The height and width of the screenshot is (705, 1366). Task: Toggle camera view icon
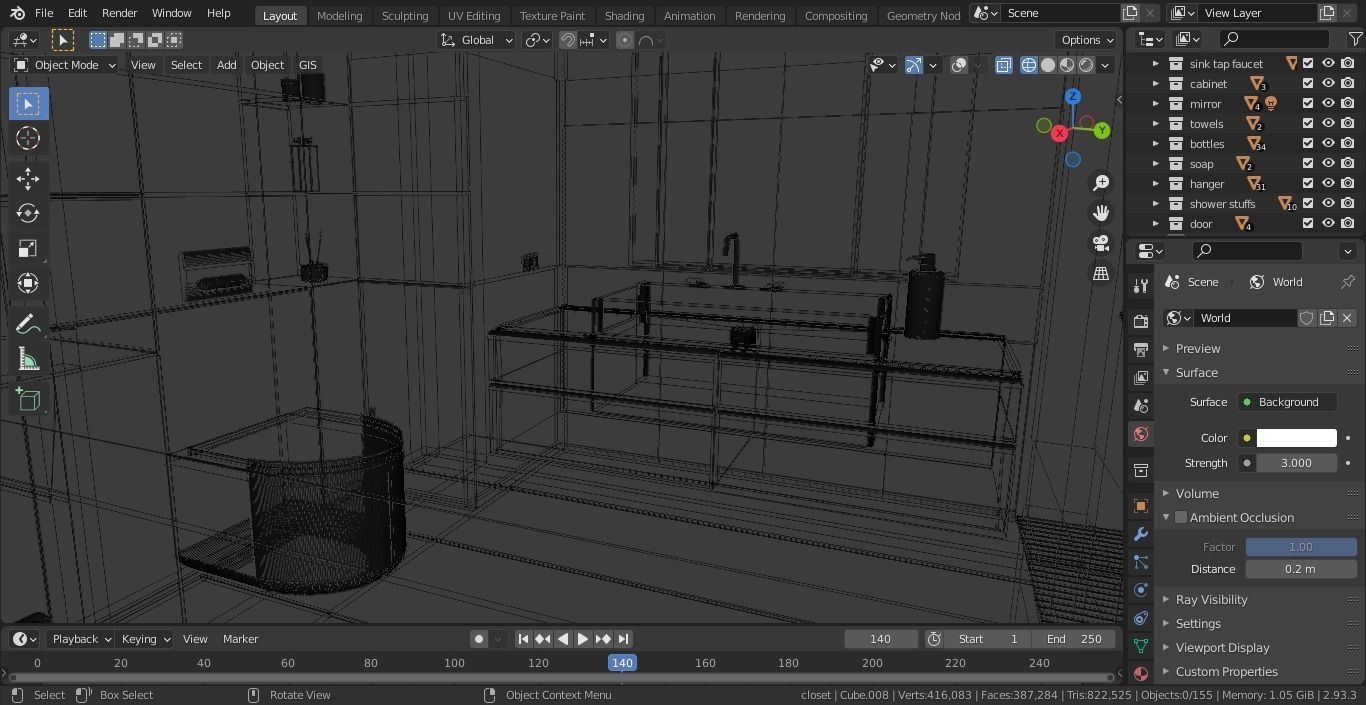[1101, 243]
